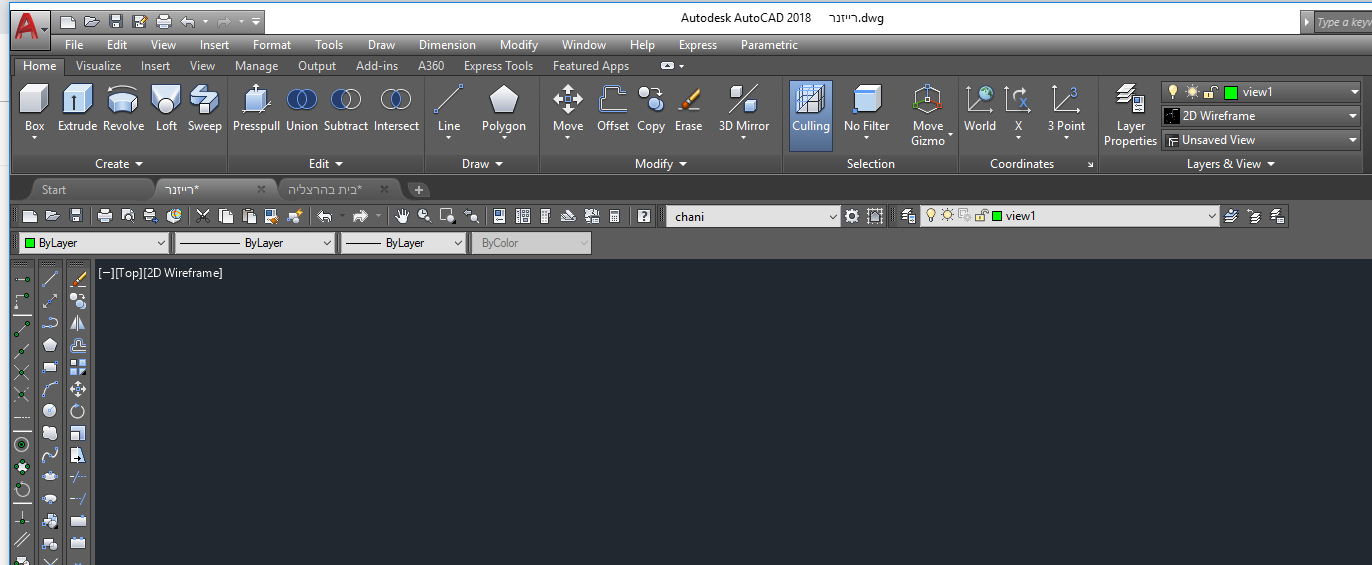Select the Loft tool
The height and width of the screenshot is (565, 1372).
click(x=166, y=108)
